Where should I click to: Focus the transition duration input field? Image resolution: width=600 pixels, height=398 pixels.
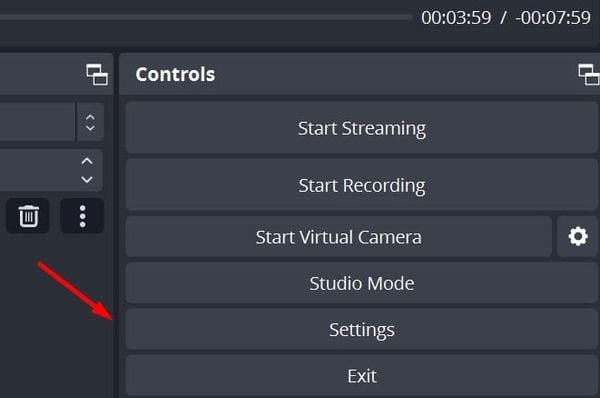click(x=38, y=170)
